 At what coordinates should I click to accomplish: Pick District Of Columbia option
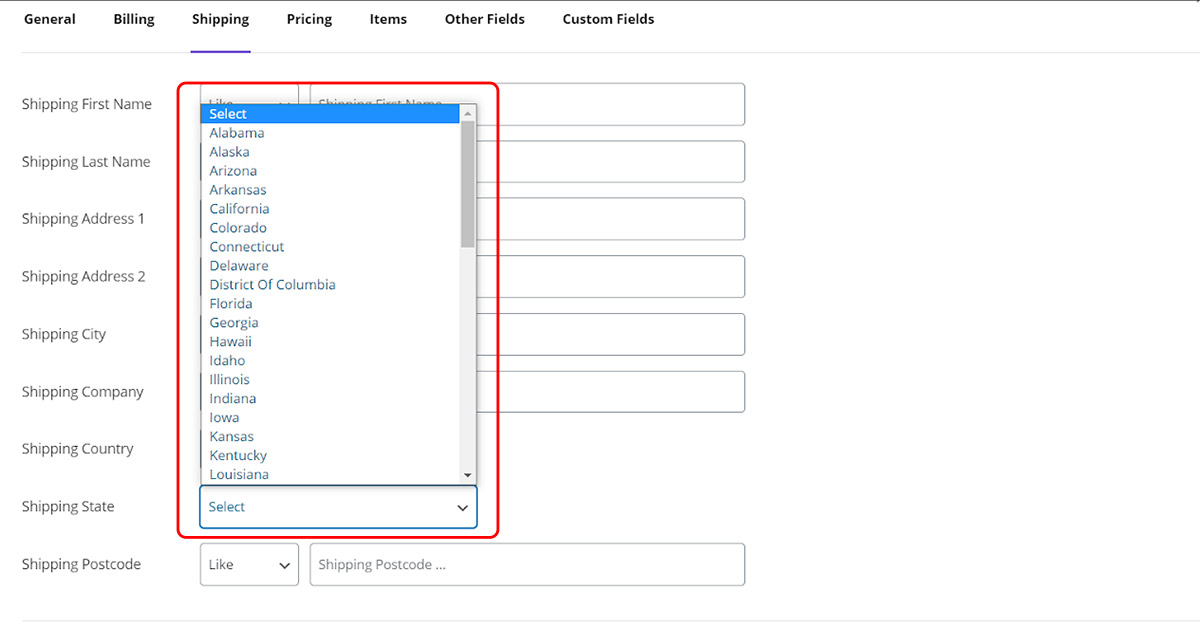point(272,285)
